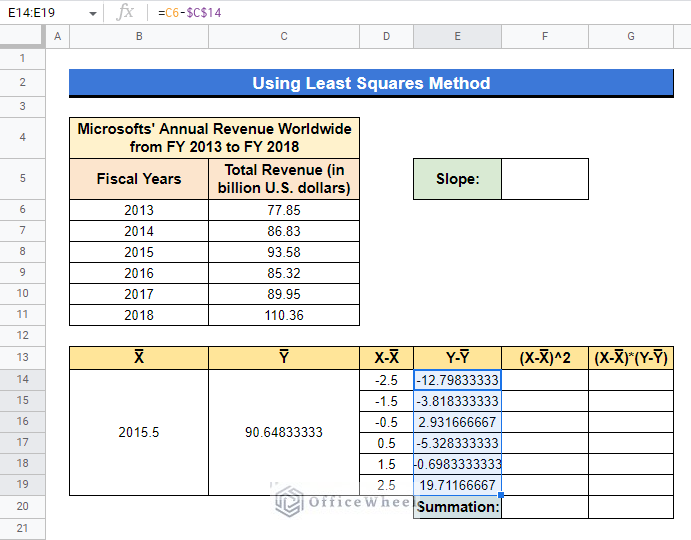
Task: Select row 20 header
Action: (22, 506)
